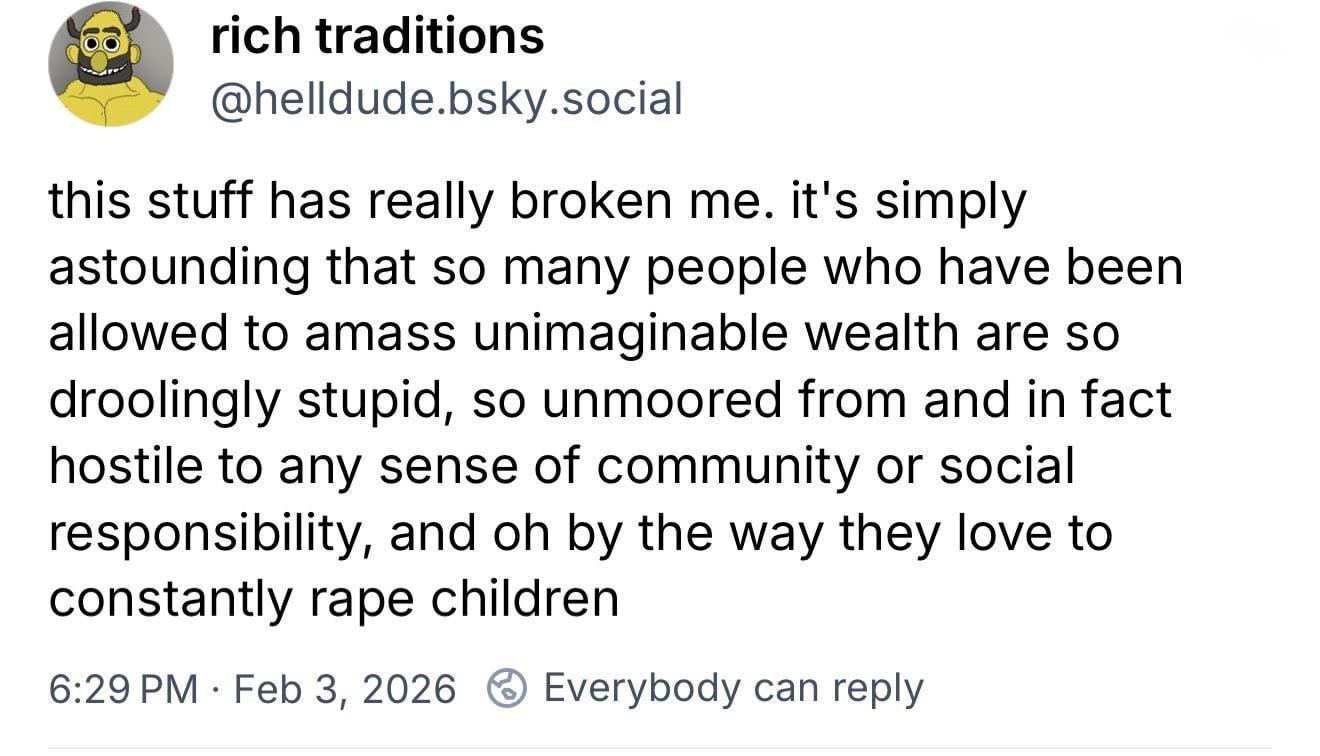
Task: Click the "rich traditions" display name
Action: click(377, 37)
